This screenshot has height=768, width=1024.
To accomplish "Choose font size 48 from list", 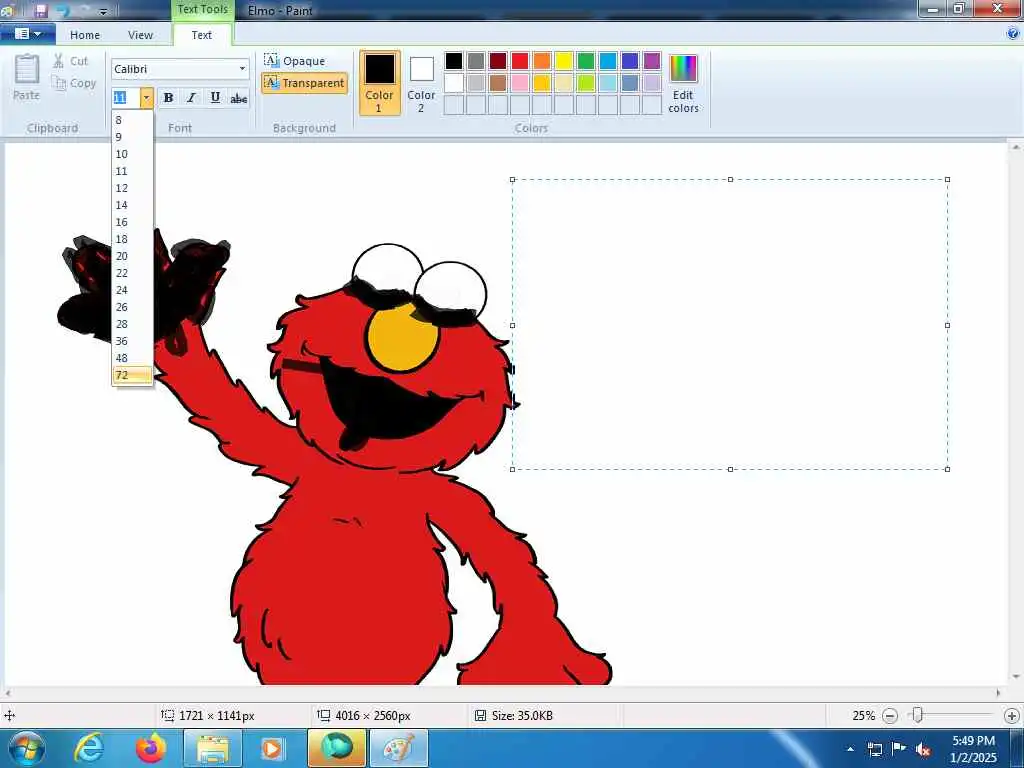I will tap(133, 358).
